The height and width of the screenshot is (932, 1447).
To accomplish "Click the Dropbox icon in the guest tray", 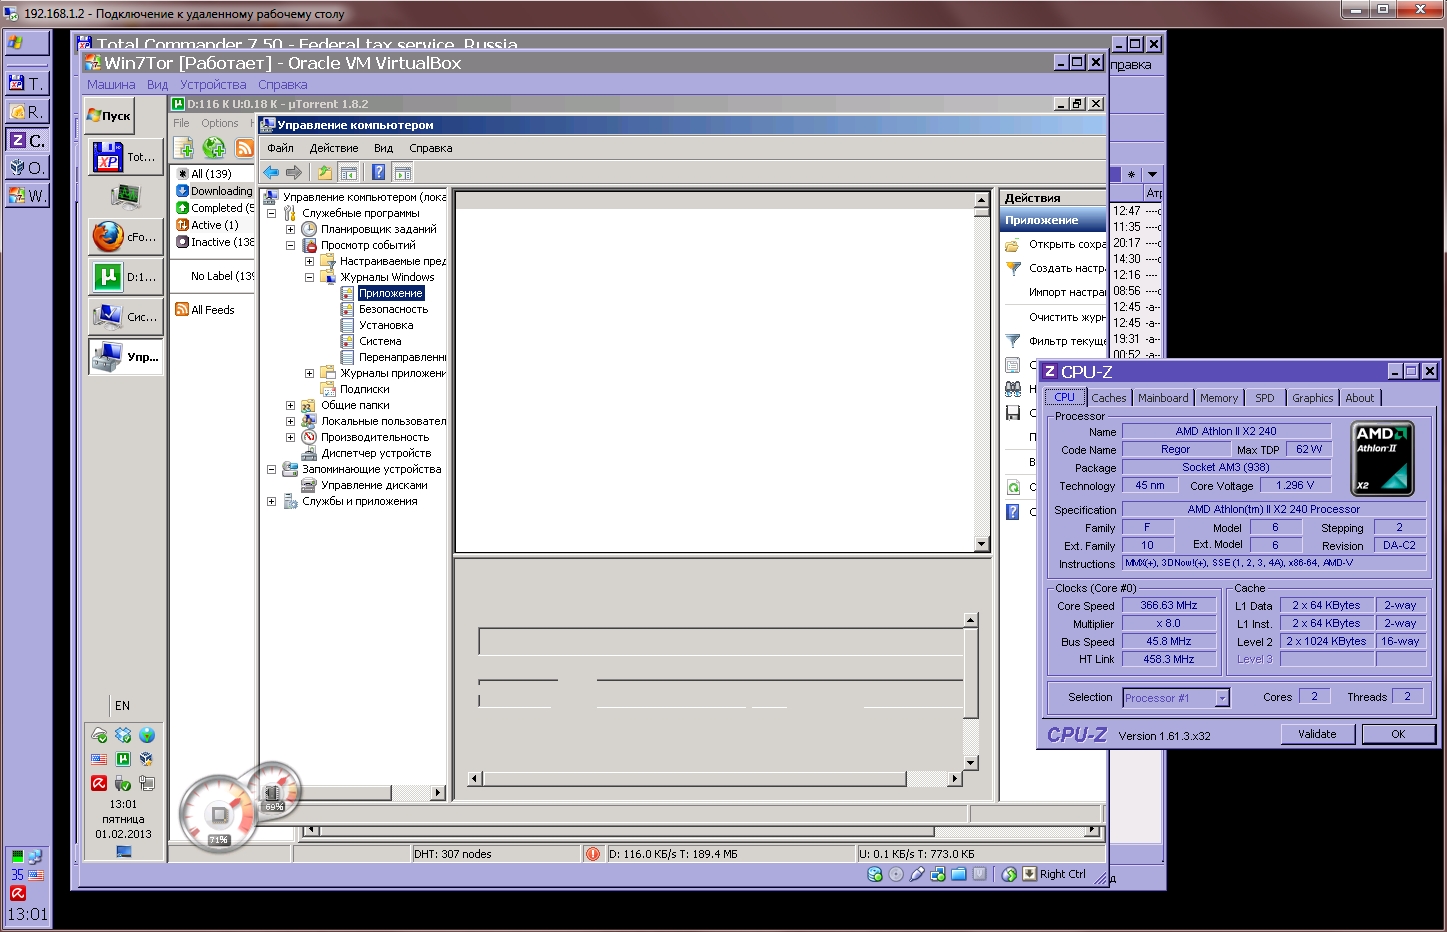I will (x=123, y=736).
